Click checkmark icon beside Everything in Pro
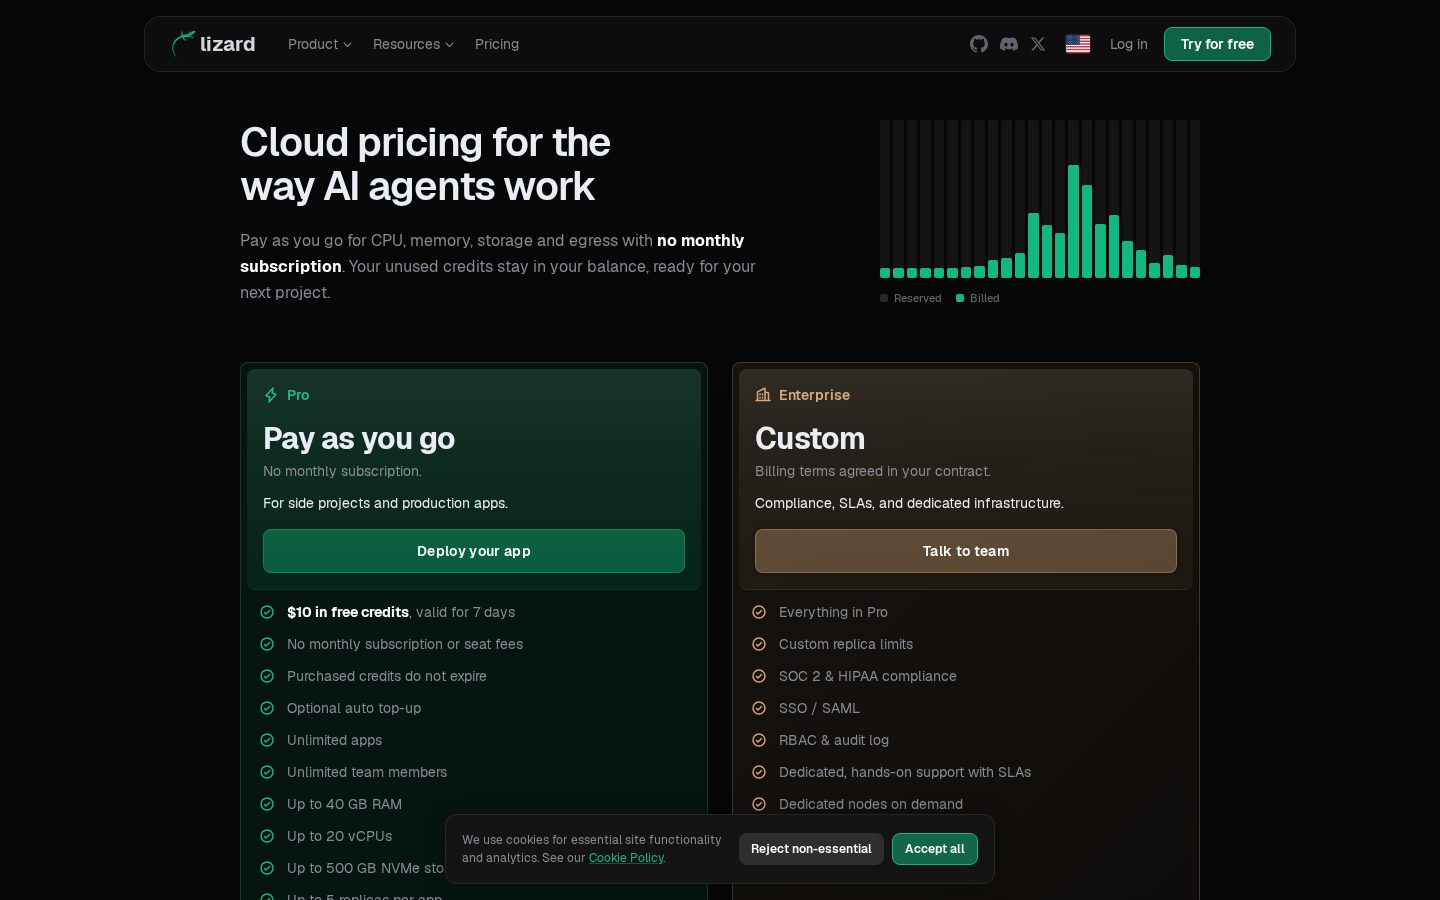 (759, 612)
